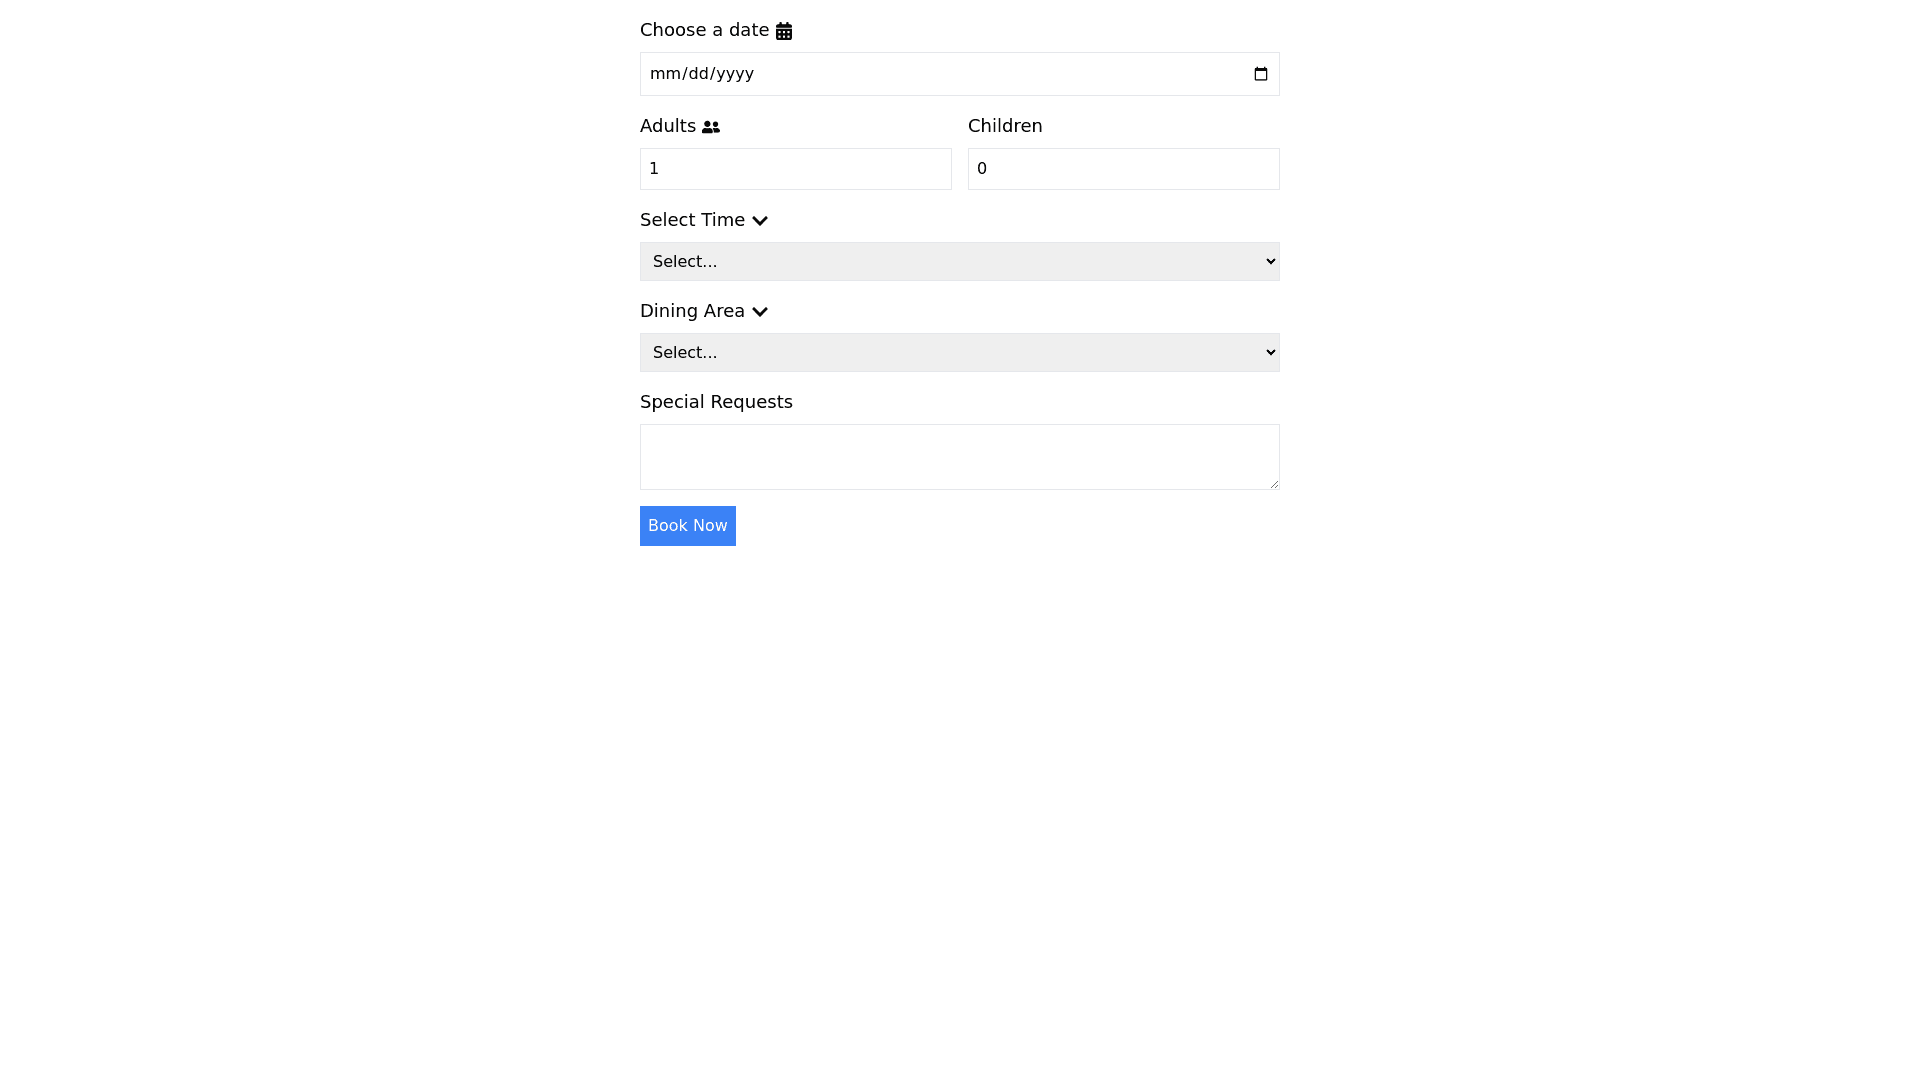Expand the Dining Area dropdown
Screen dimensions: 1920x1080
(x=959, y=352)
